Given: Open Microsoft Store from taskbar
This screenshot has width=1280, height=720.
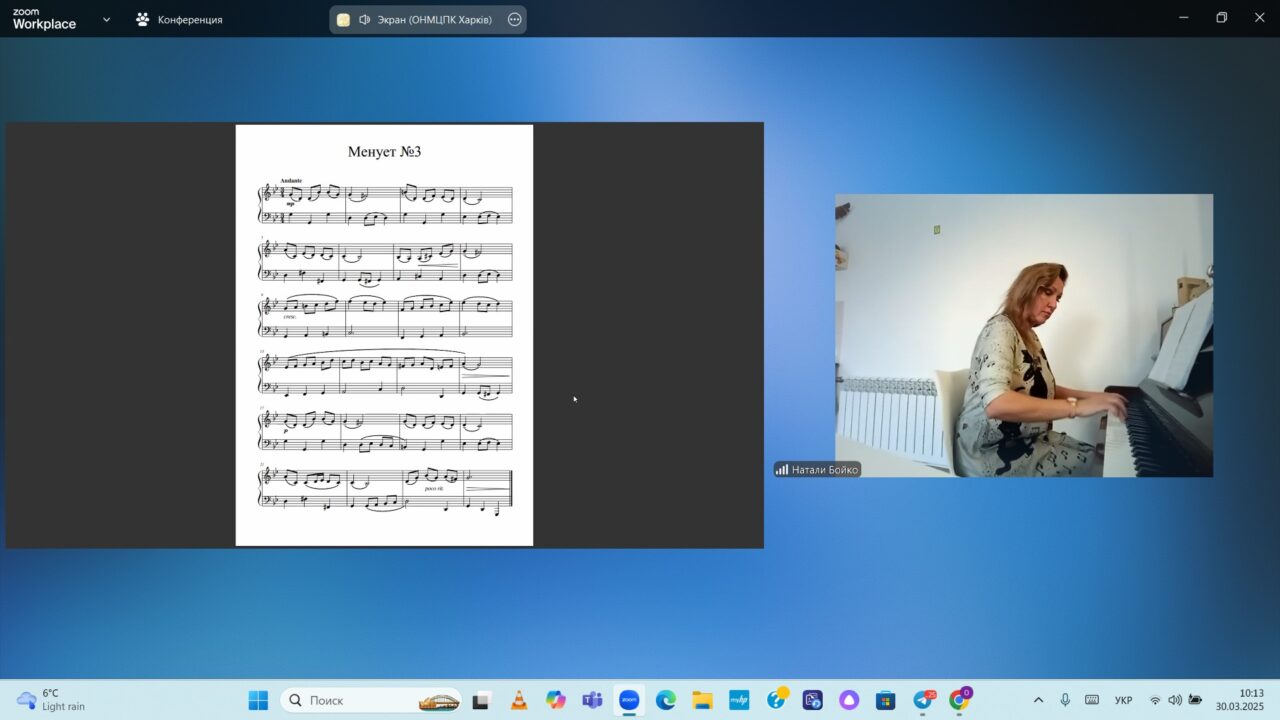Looking at the screenshot, I should (885, 700).
